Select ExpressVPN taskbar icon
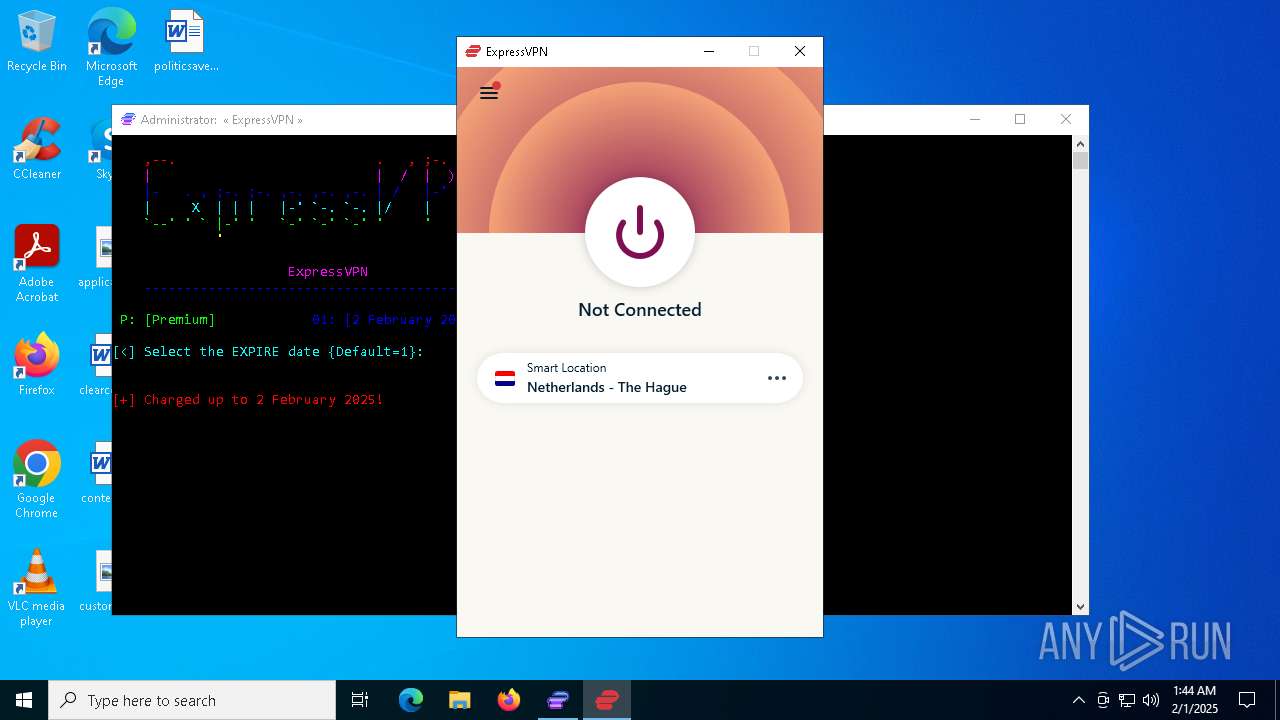This screenshot has width=1280, height=720. [607, 700]
